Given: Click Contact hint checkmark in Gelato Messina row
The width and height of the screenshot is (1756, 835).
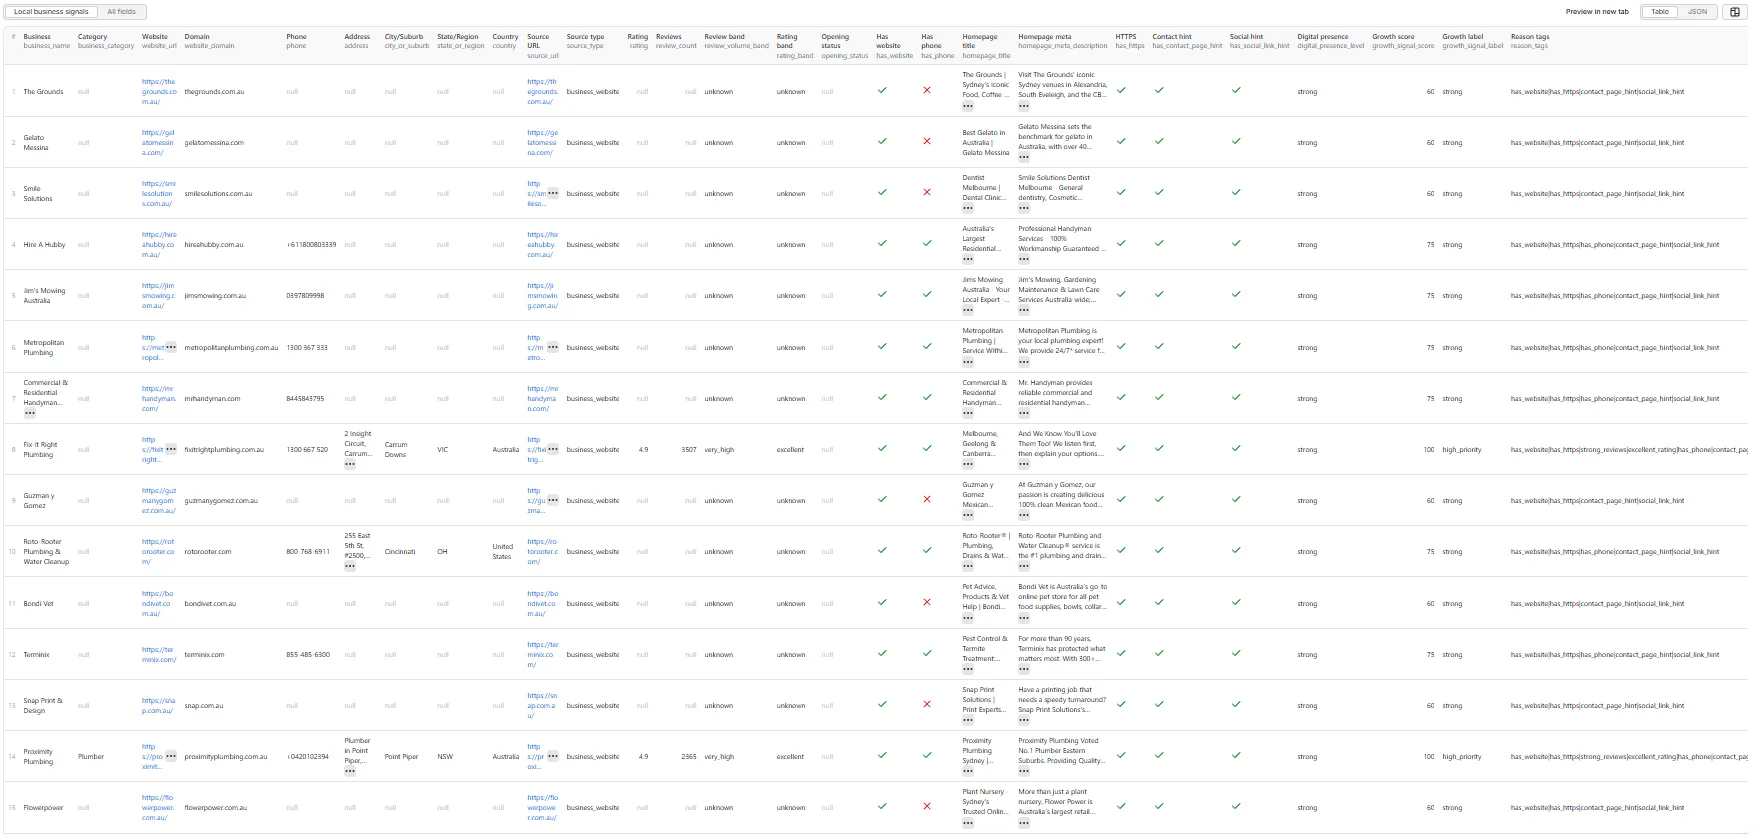Looking at the screenshot, I should 1159,141.
